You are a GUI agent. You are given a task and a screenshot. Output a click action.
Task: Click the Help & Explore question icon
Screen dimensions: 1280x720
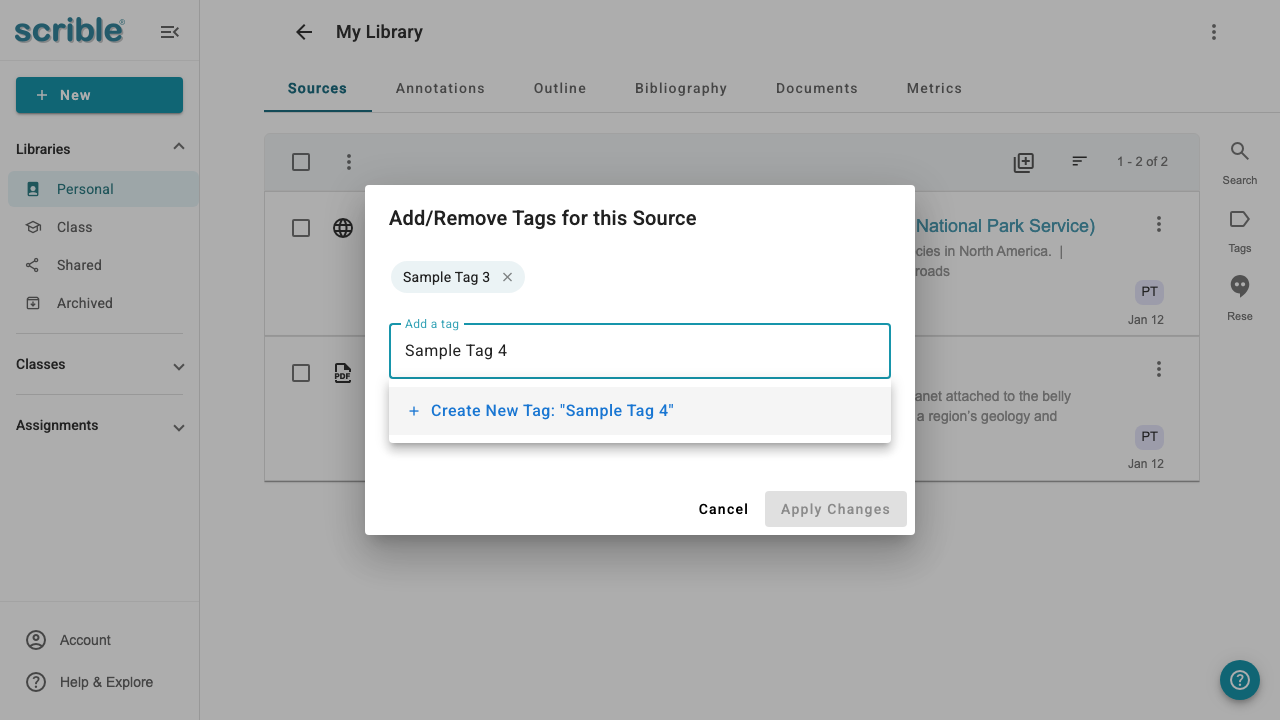pos(36,682)
